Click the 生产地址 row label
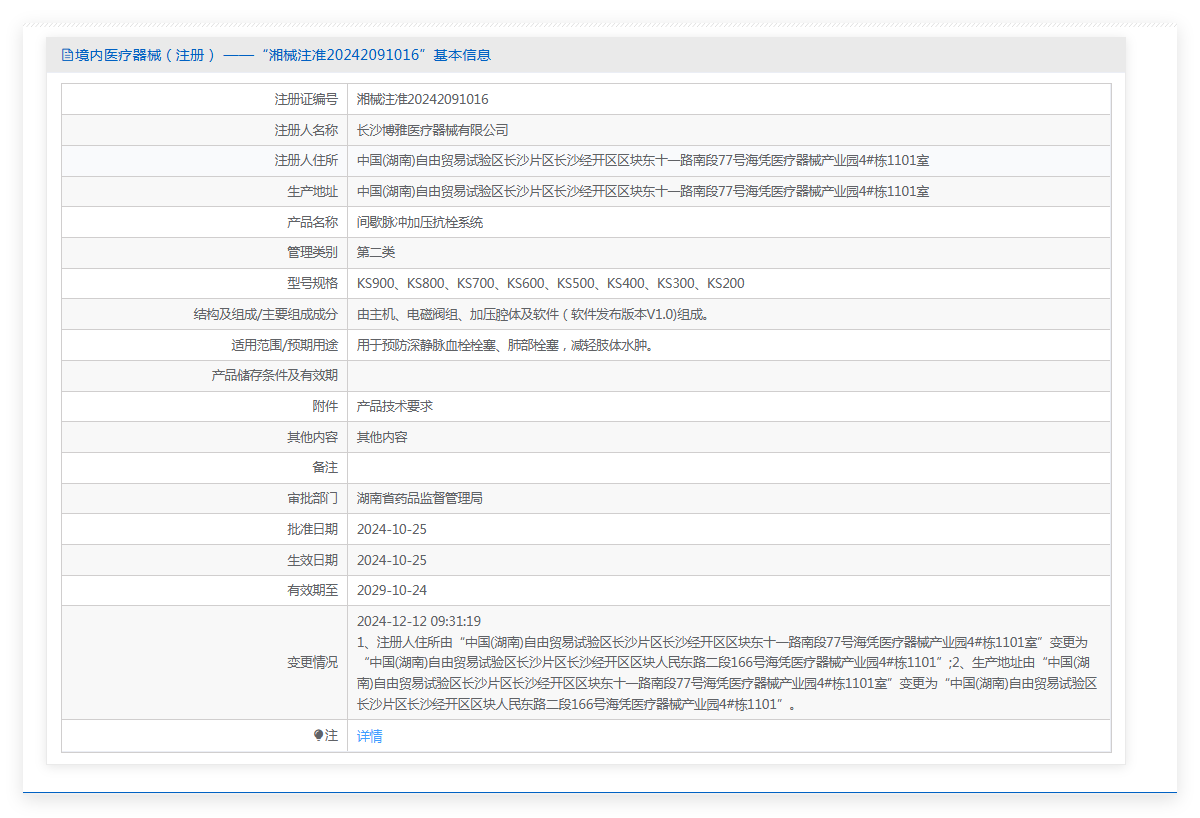 (x=312, y=191)
